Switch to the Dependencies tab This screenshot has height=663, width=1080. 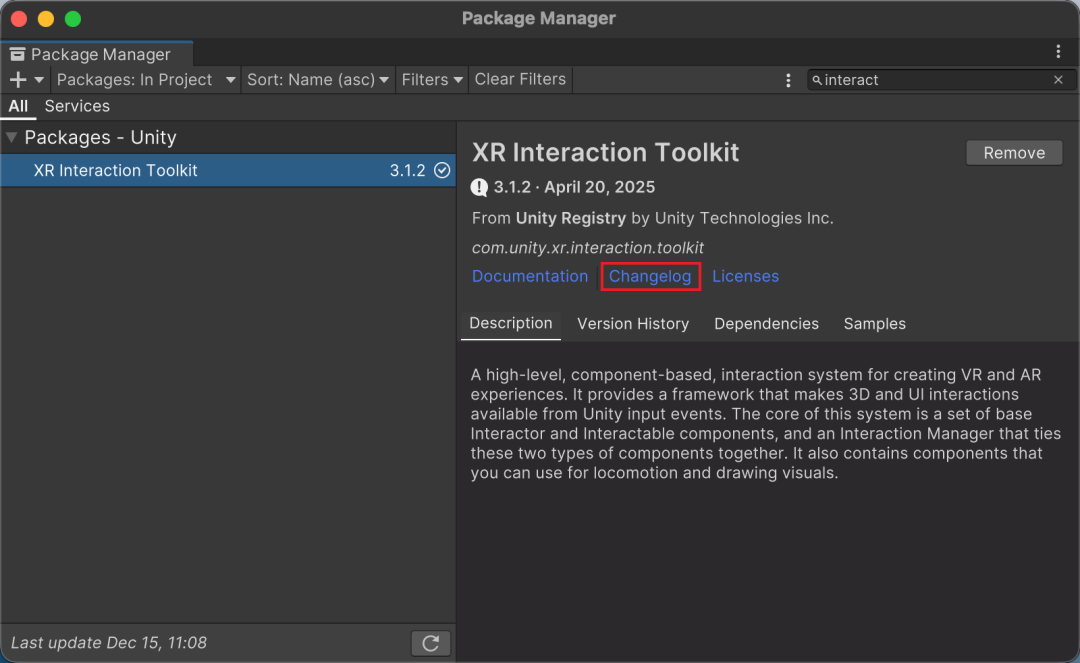(x=766, y=324)
